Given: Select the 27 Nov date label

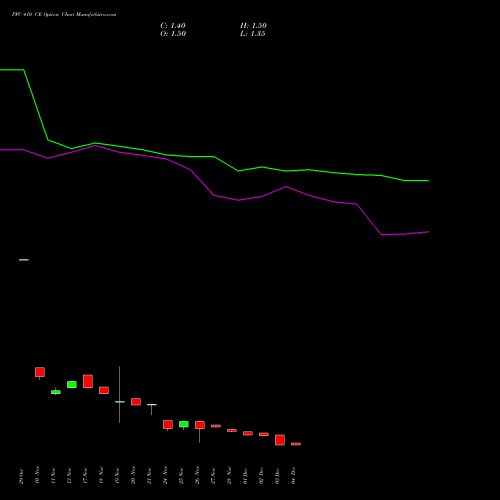Looking at the screenshot, I should [213, 475].
